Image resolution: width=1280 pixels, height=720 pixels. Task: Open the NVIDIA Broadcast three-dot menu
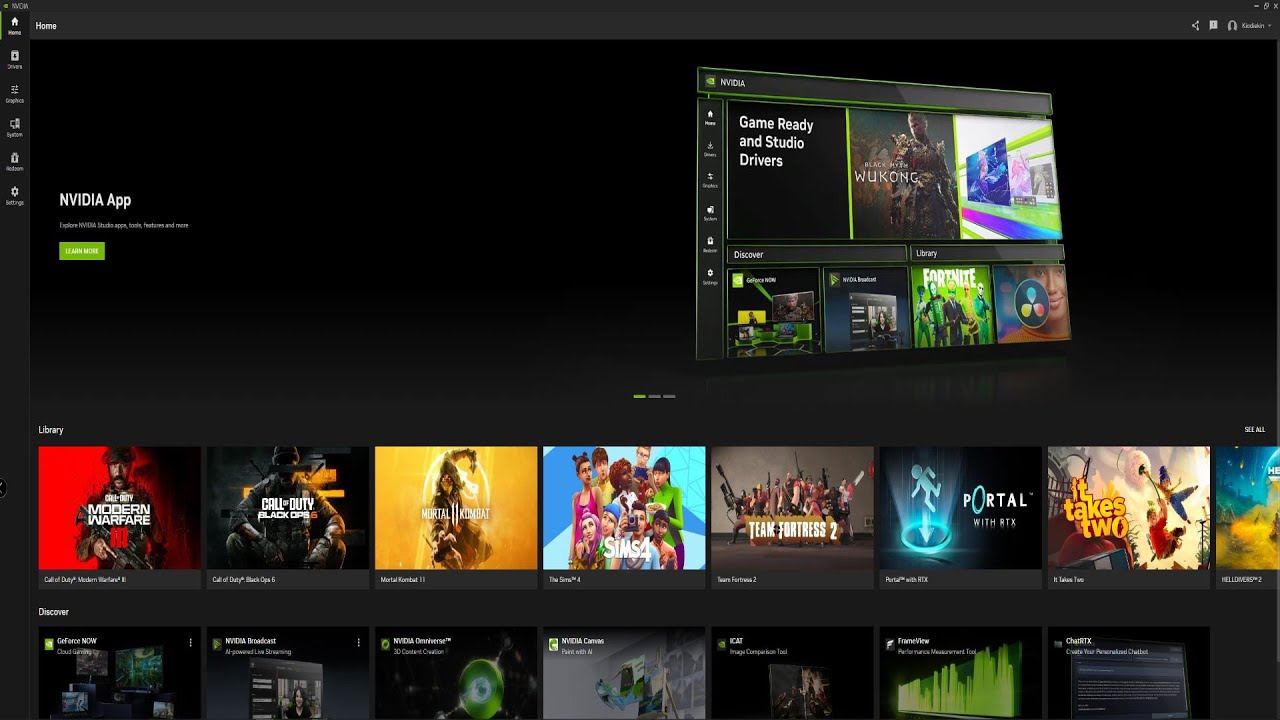tap(358, 643)
